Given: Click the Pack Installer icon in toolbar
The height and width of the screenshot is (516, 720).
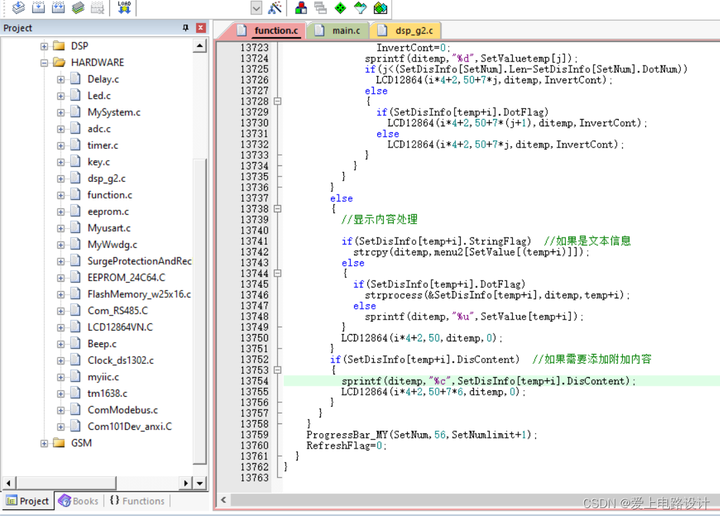Looking at the screenshot, I should tap(380, 8).
